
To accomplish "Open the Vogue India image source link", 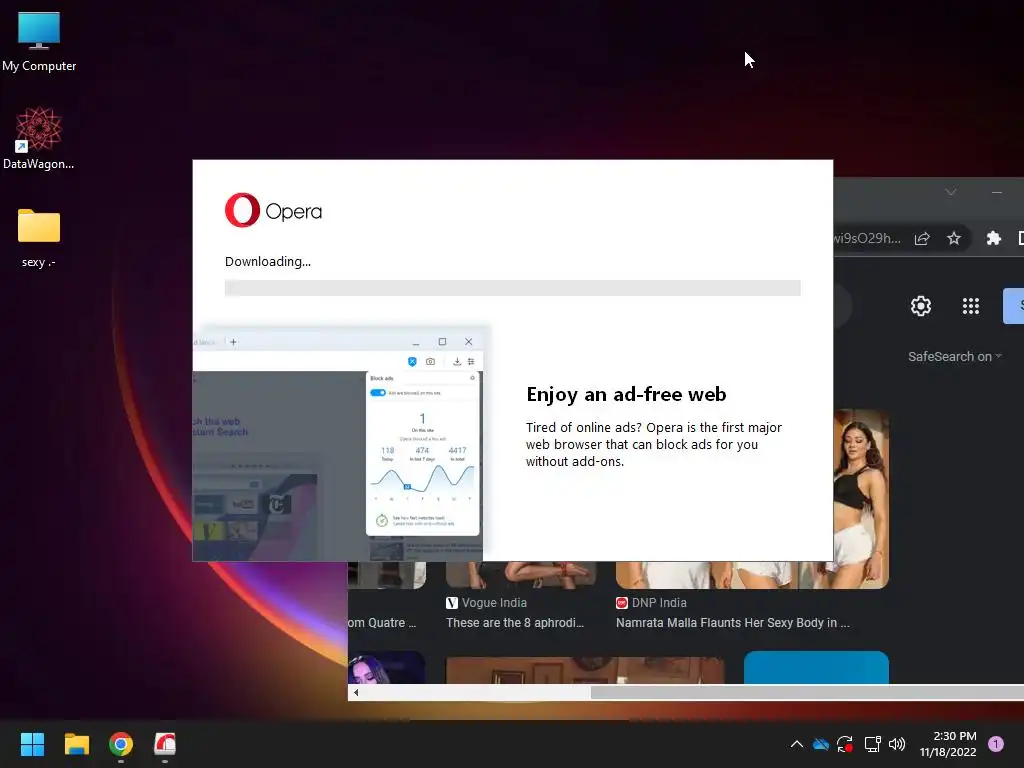I will point(487,603).
